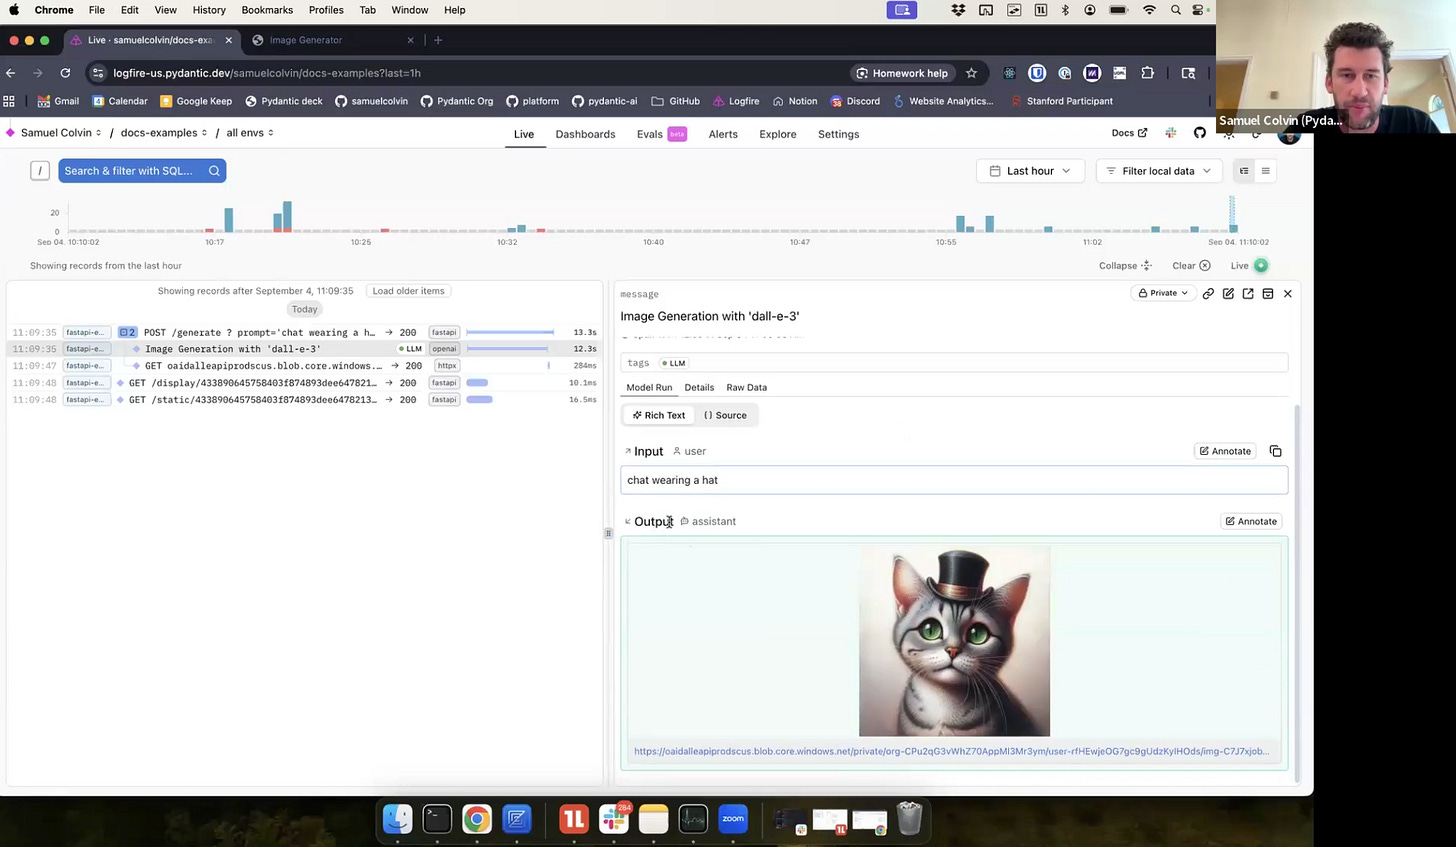Collapse the POST /generate trace children
This screenshot has width=1456, height=847.
tap(127, 332)
